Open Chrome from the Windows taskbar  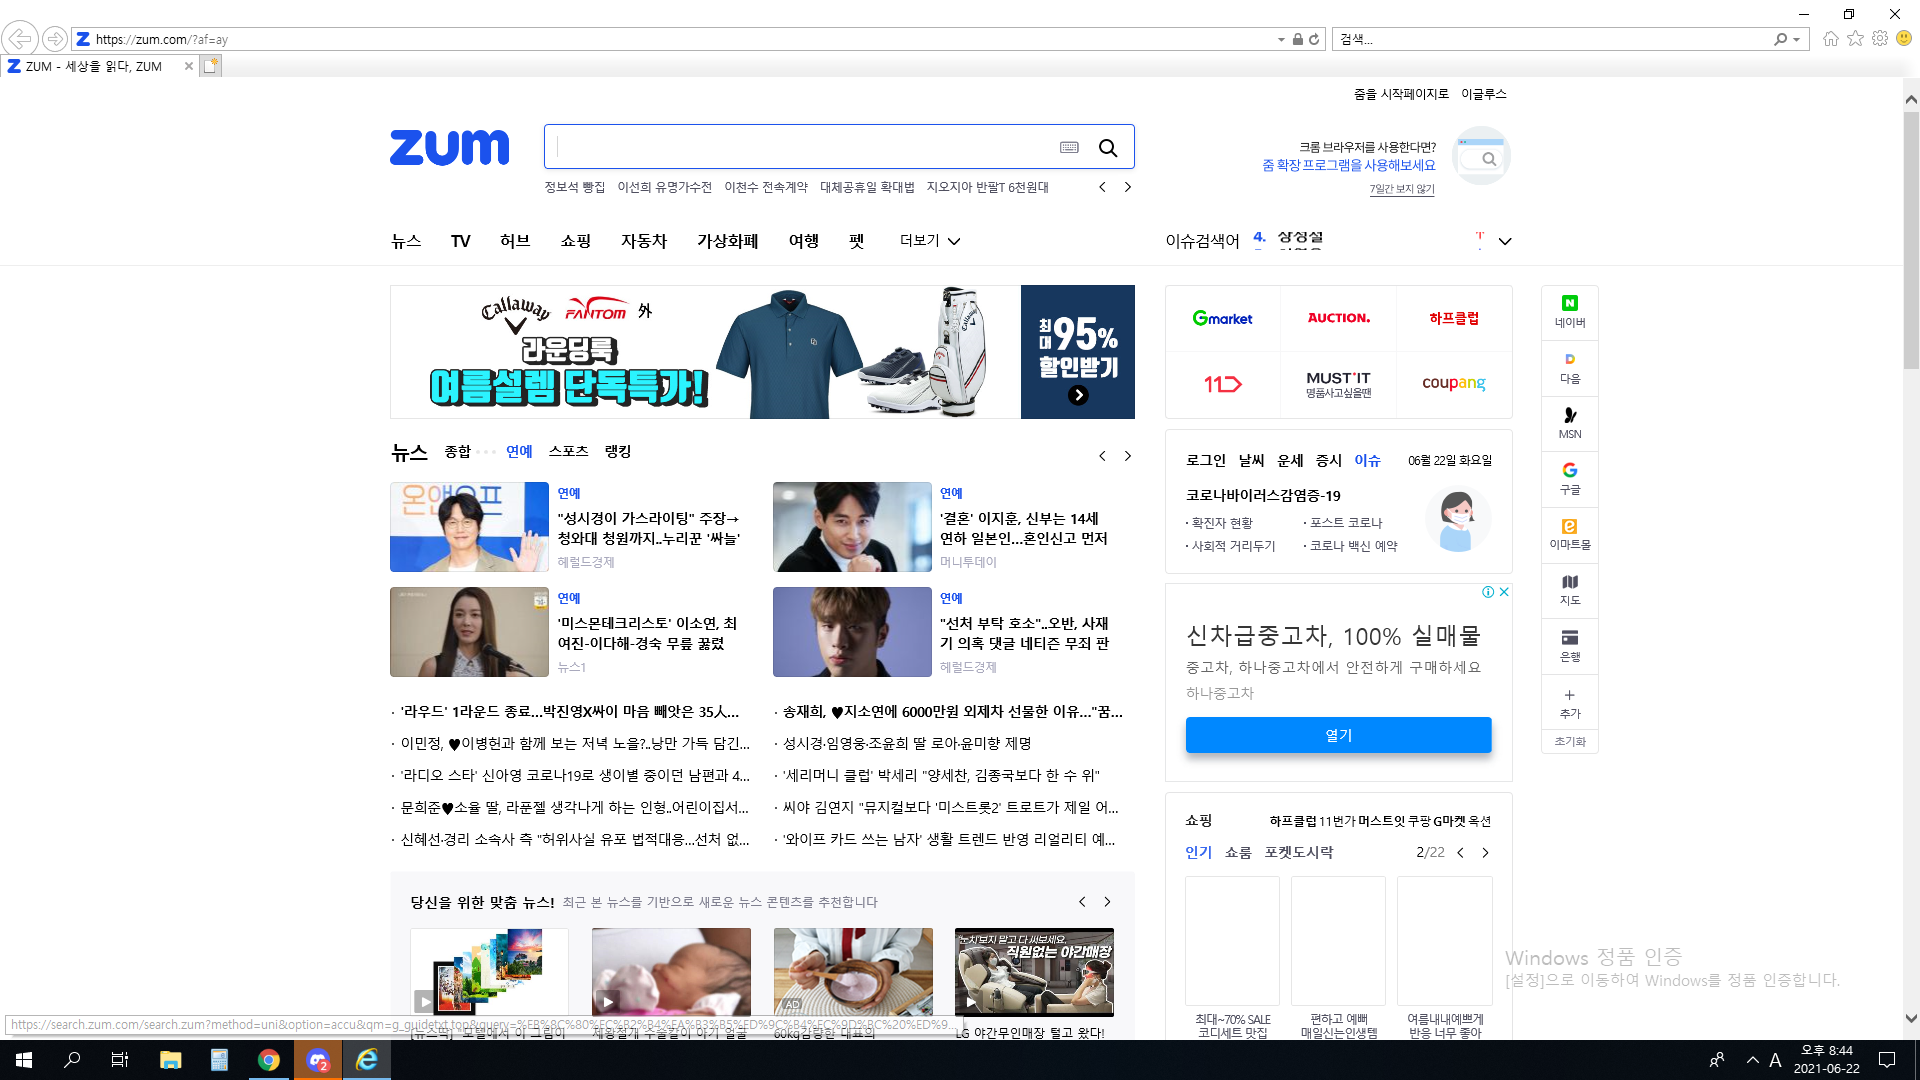tap(268, 1060)
